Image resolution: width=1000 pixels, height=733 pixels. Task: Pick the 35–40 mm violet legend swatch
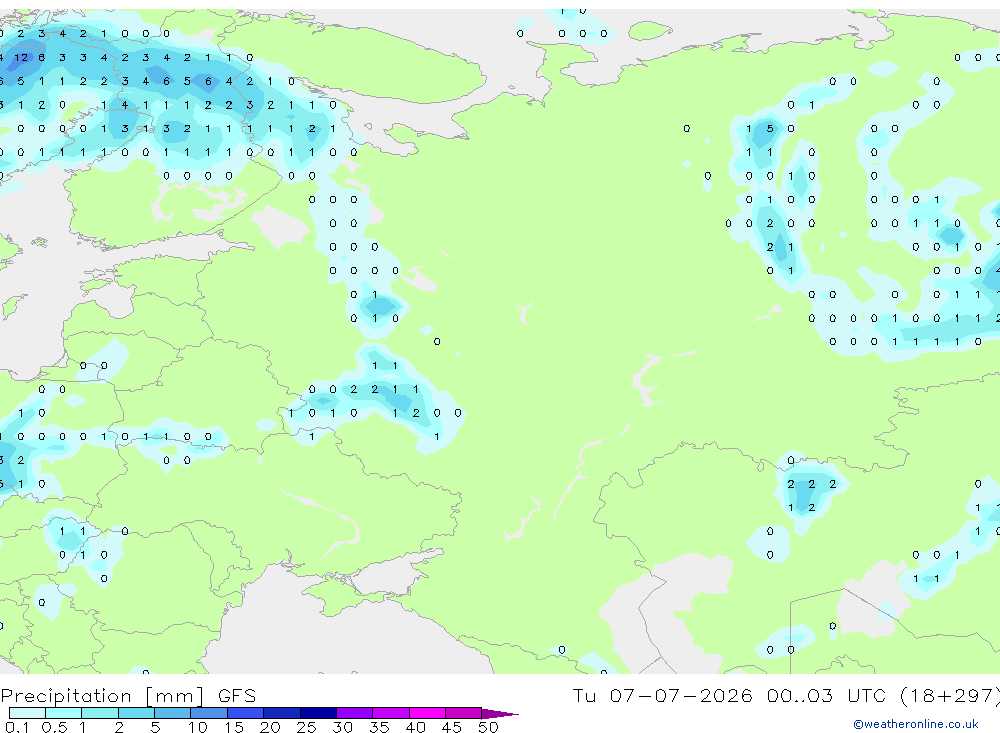390,713
